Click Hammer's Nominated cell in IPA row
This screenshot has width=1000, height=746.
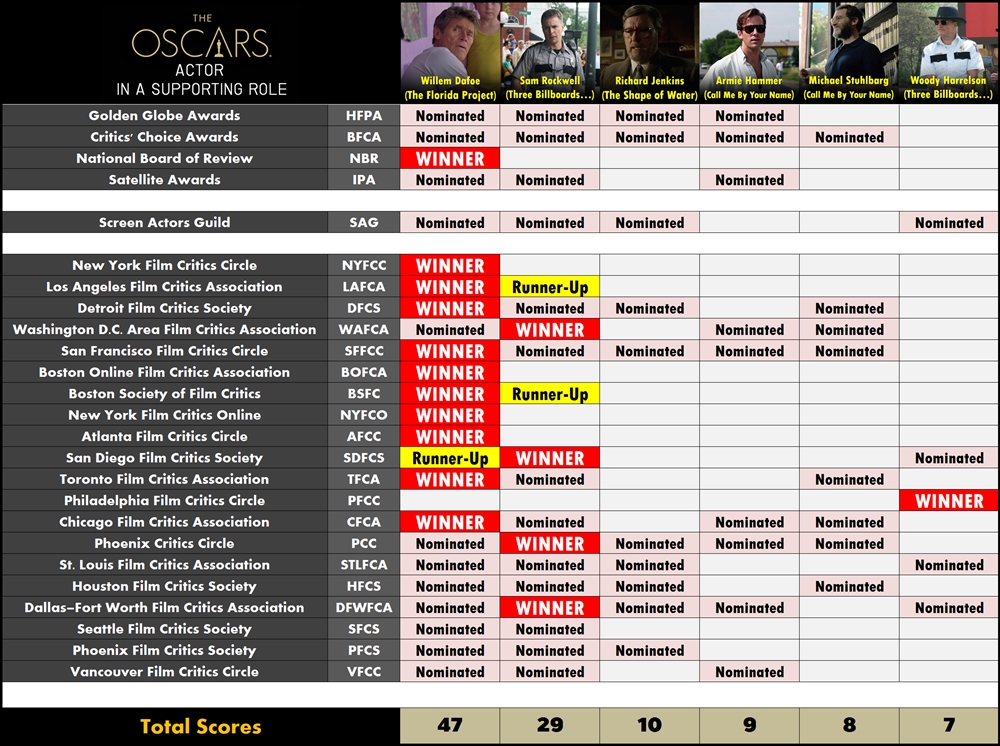(749, 180)
